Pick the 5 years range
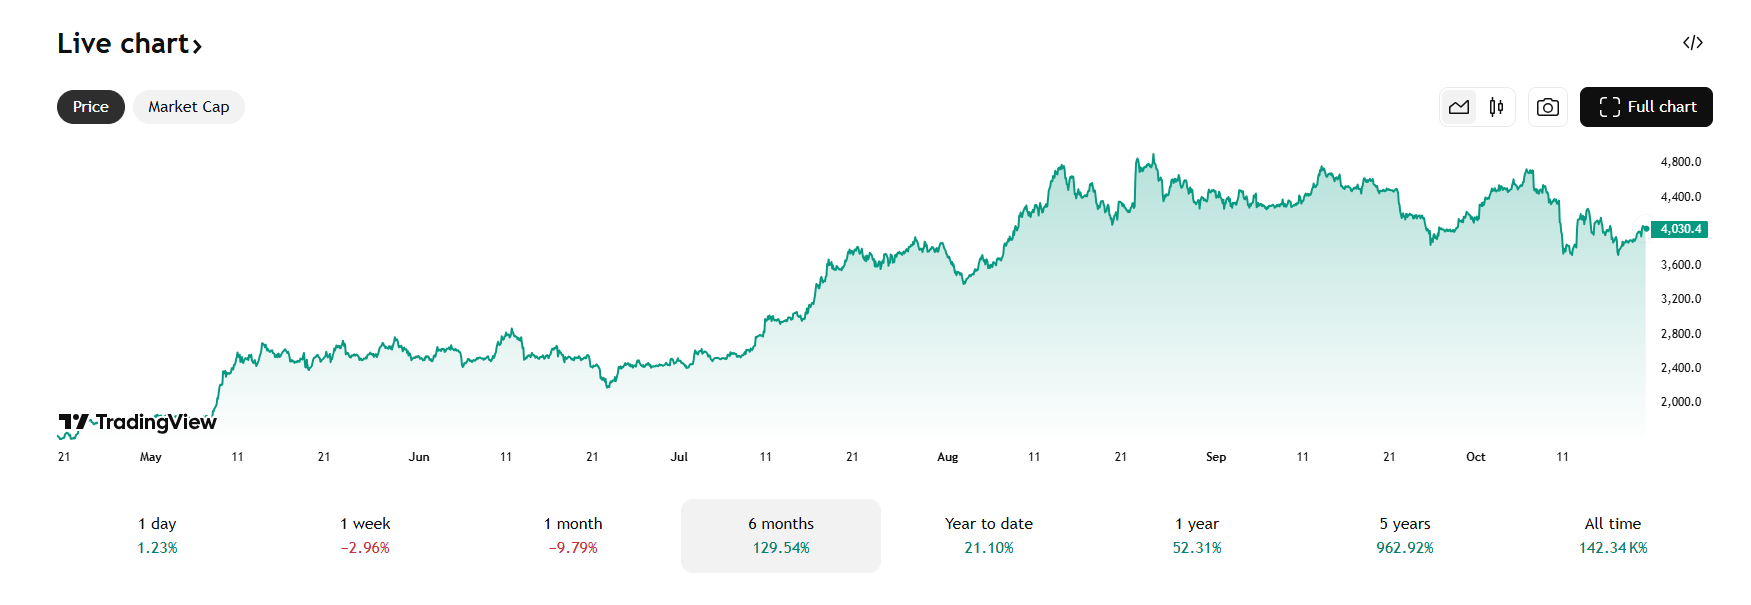 [x=1405, y=535]
